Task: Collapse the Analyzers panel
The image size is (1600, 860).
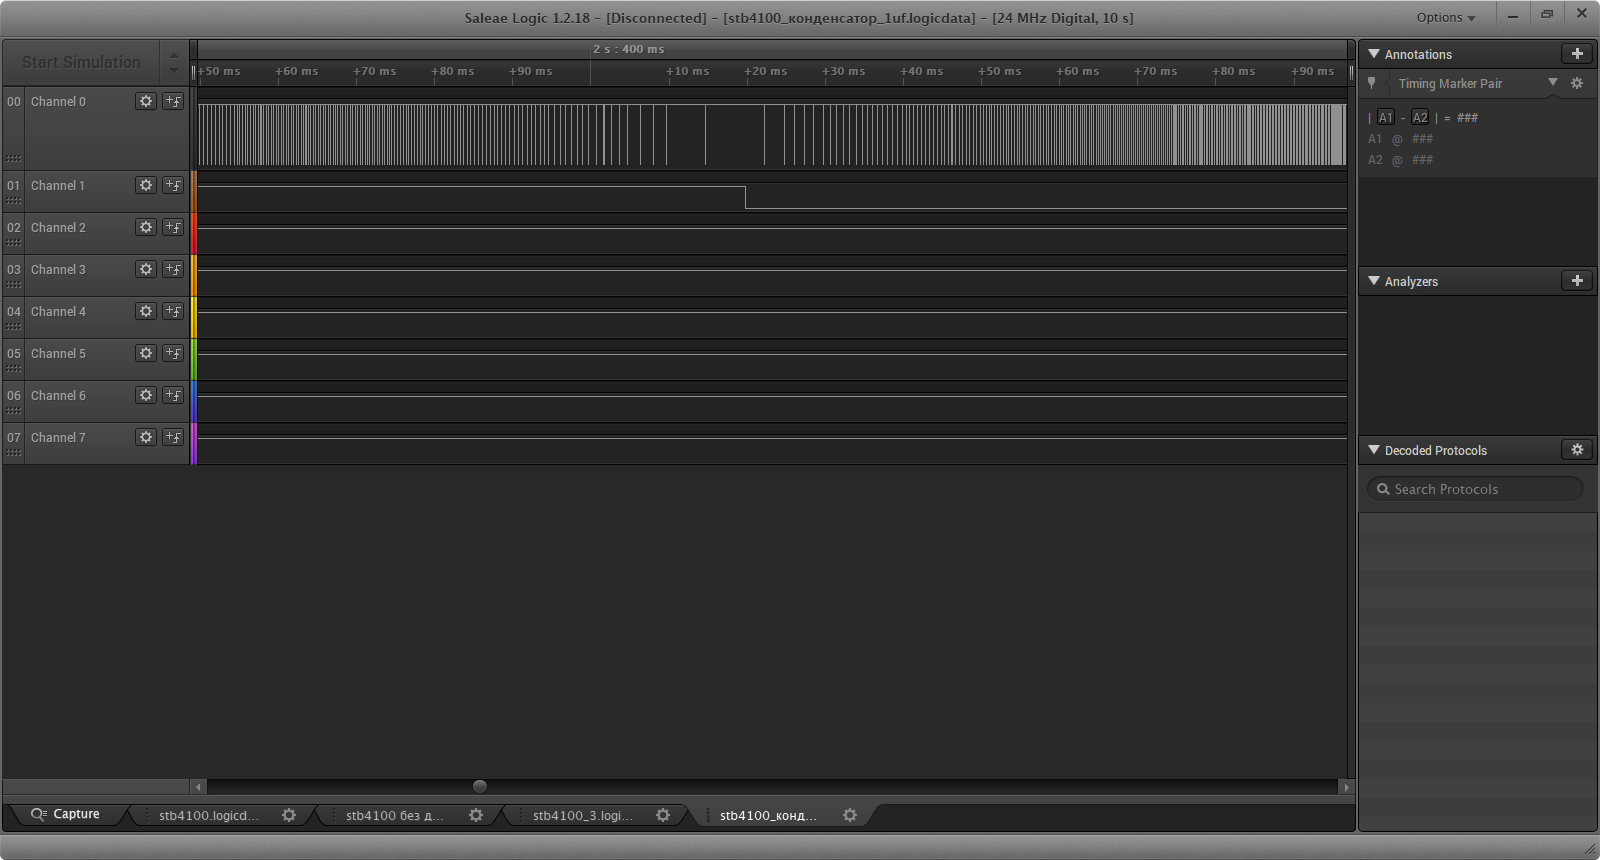Action: coord(1374,281)
